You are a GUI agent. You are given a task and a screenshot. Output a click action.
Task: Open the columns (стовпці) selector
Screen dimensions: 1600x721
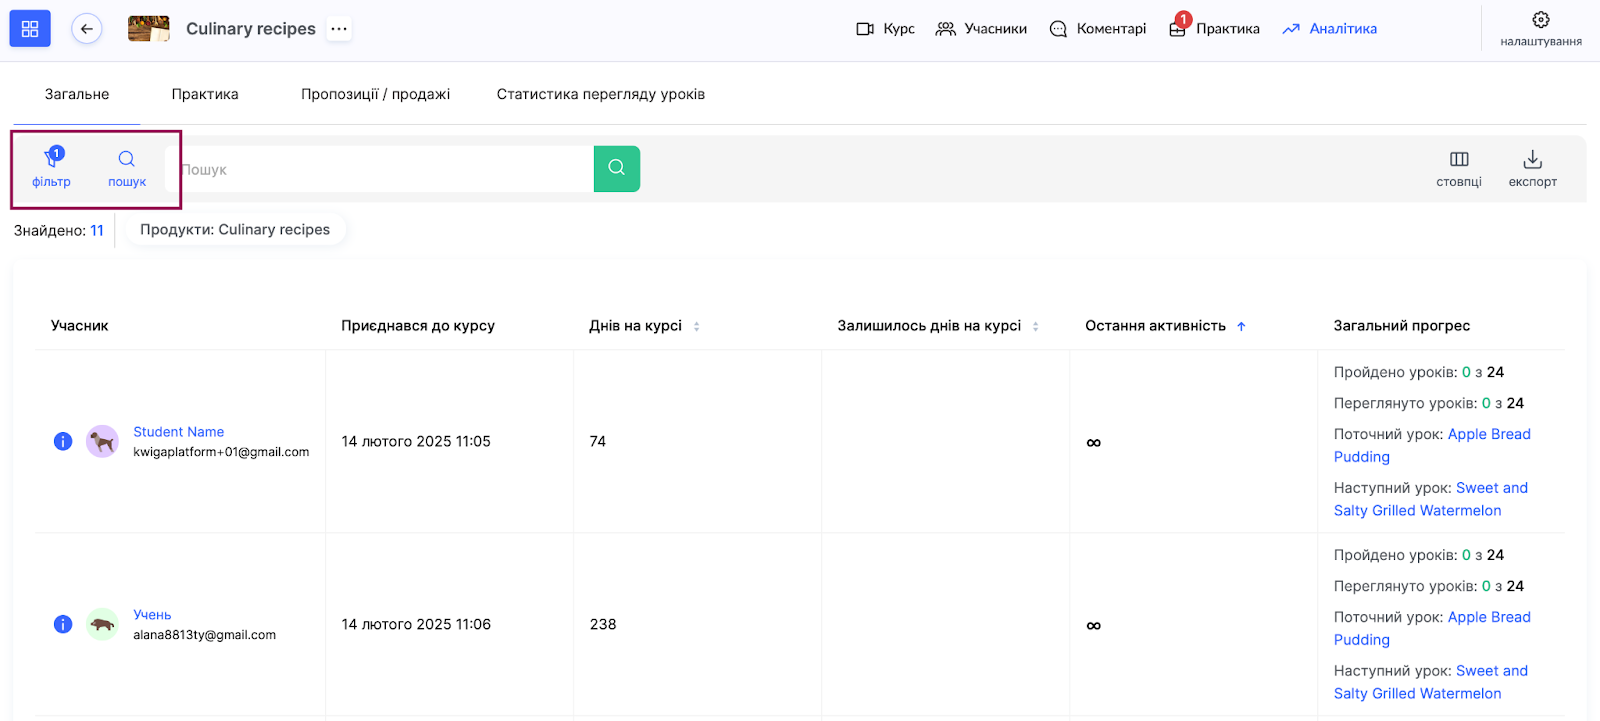(x=1459, y=160)
